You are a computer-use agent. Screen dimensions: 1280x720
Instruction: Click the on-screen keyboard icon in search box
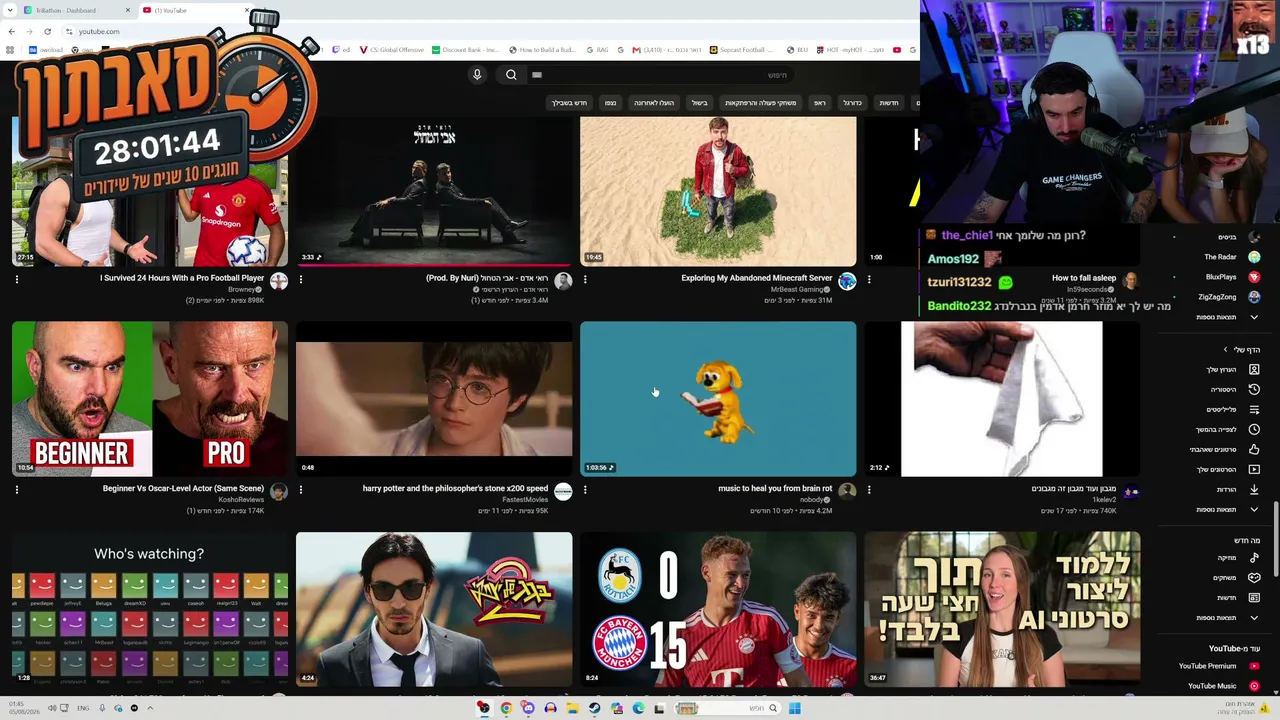pyautogui.click(x=537, y=75)
